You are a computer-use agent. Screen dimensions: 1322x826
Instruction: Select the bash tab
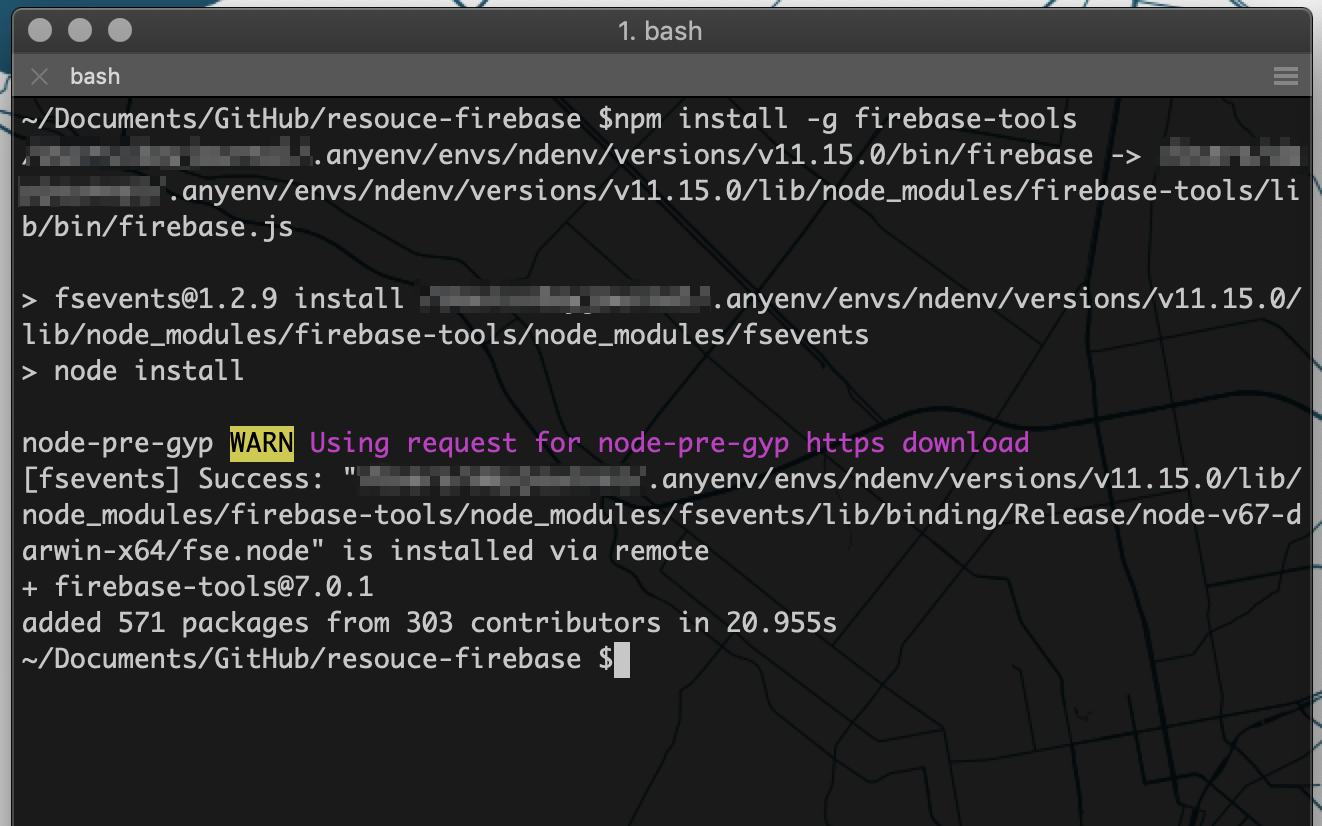[95, 76]
